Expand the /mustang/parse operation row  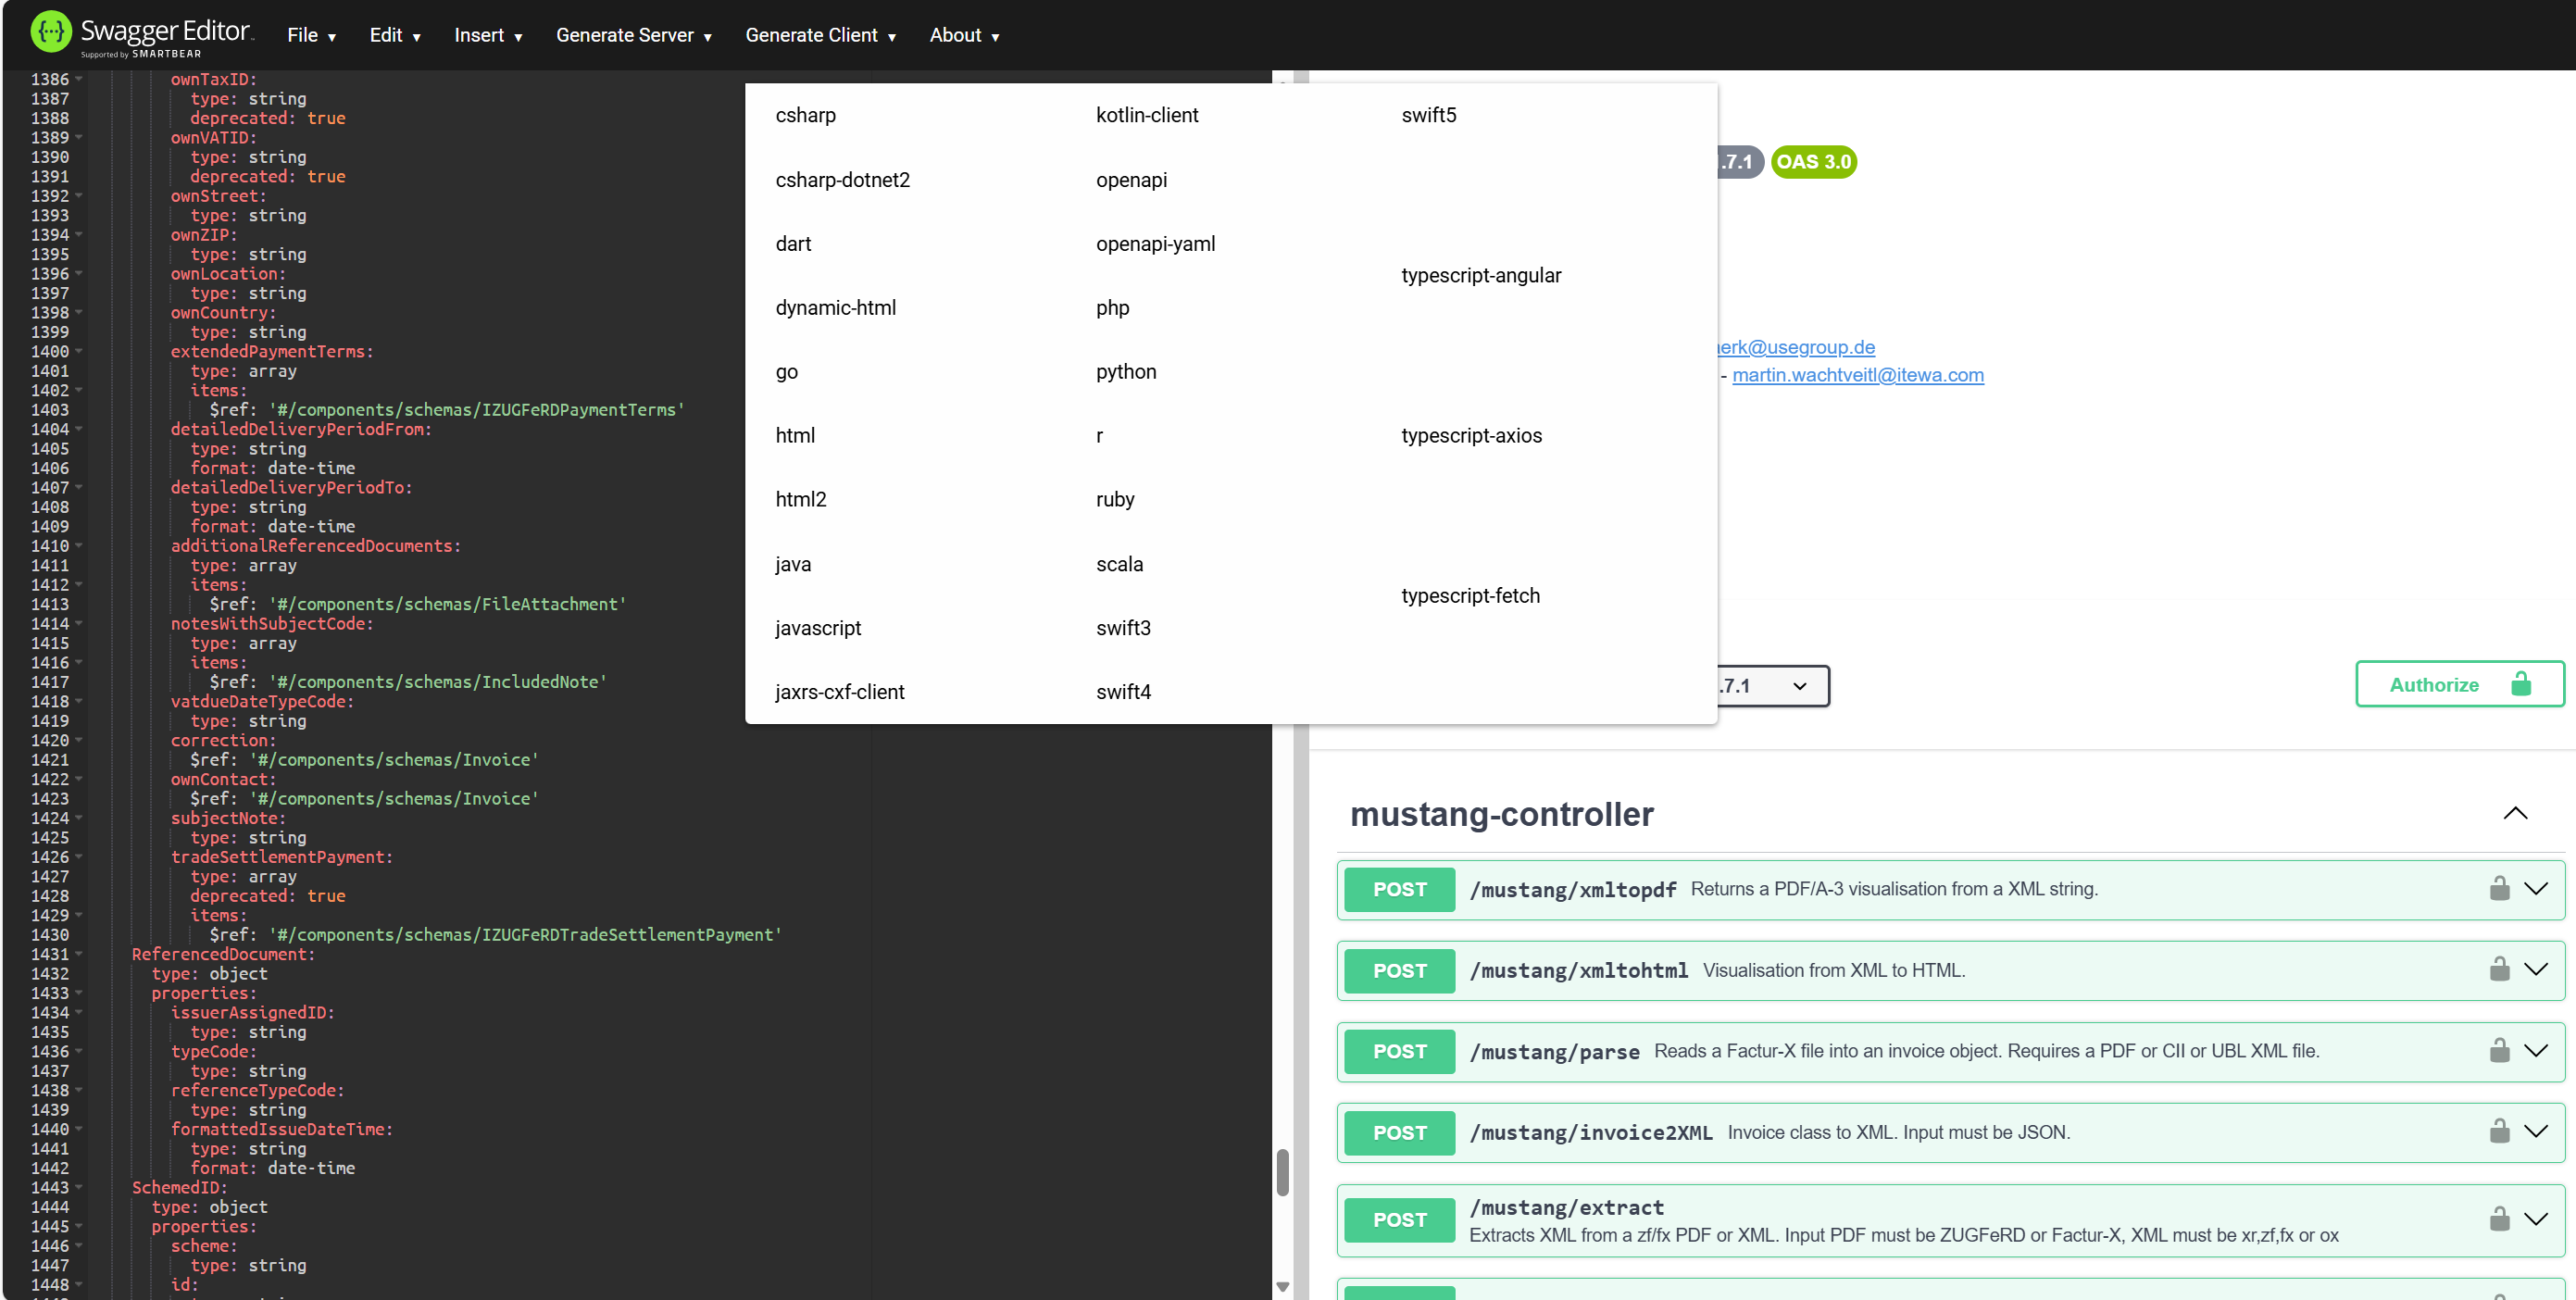pyautogui.click(x=2538, y=1051)
